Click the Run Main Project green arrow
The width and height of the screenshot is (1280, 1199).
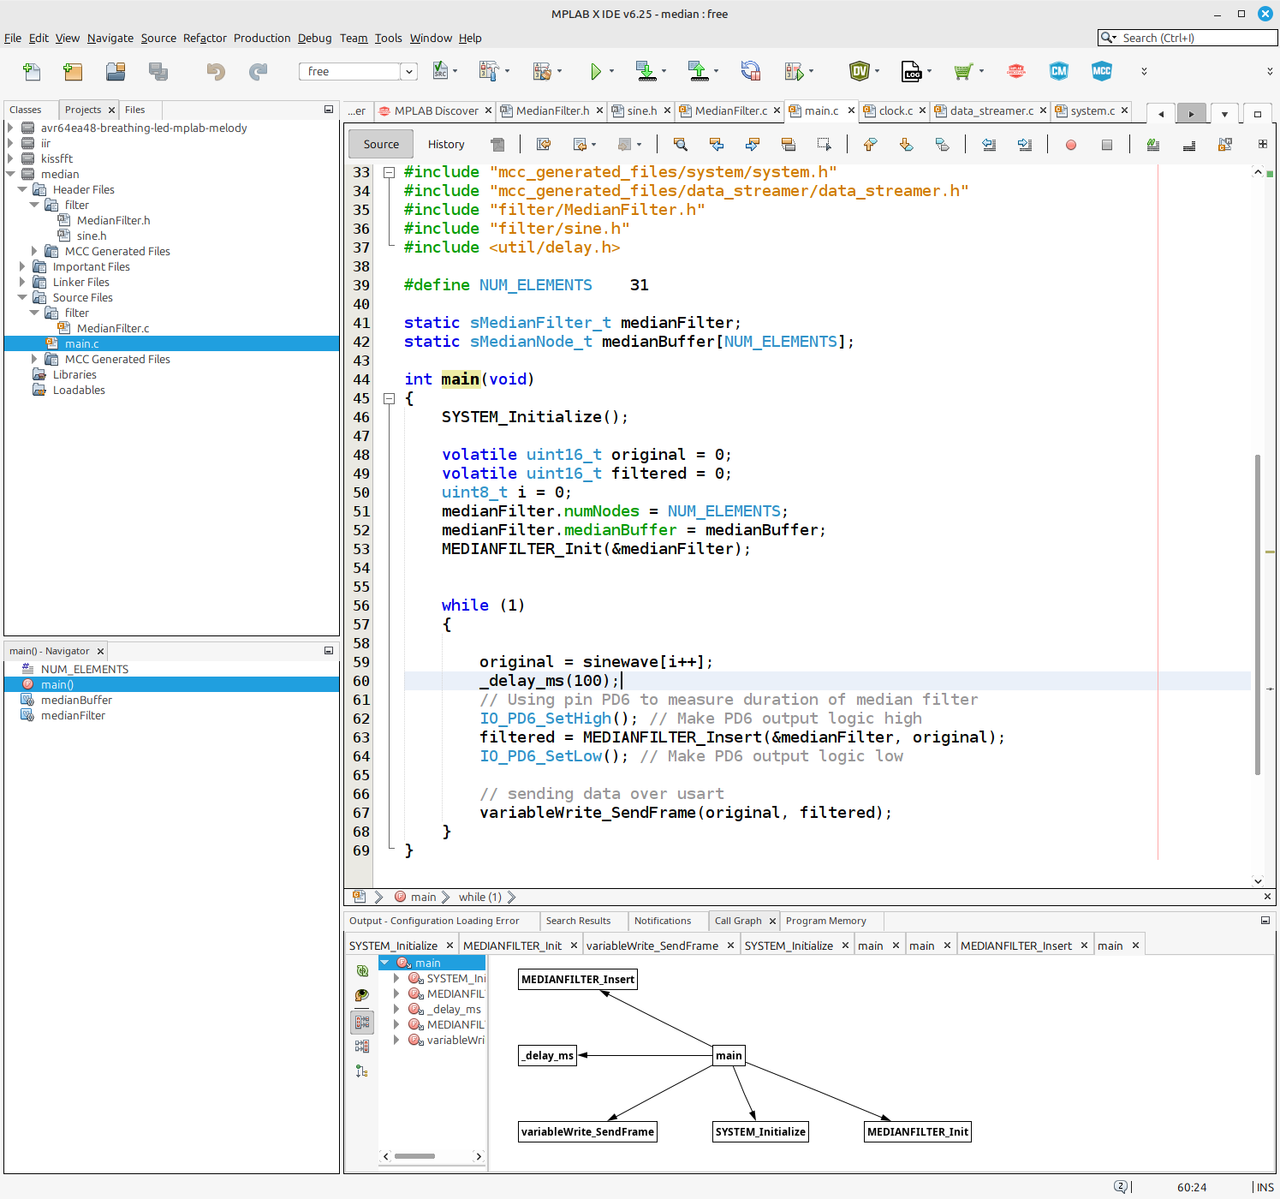pyautogui.click(x=596, y=71)
